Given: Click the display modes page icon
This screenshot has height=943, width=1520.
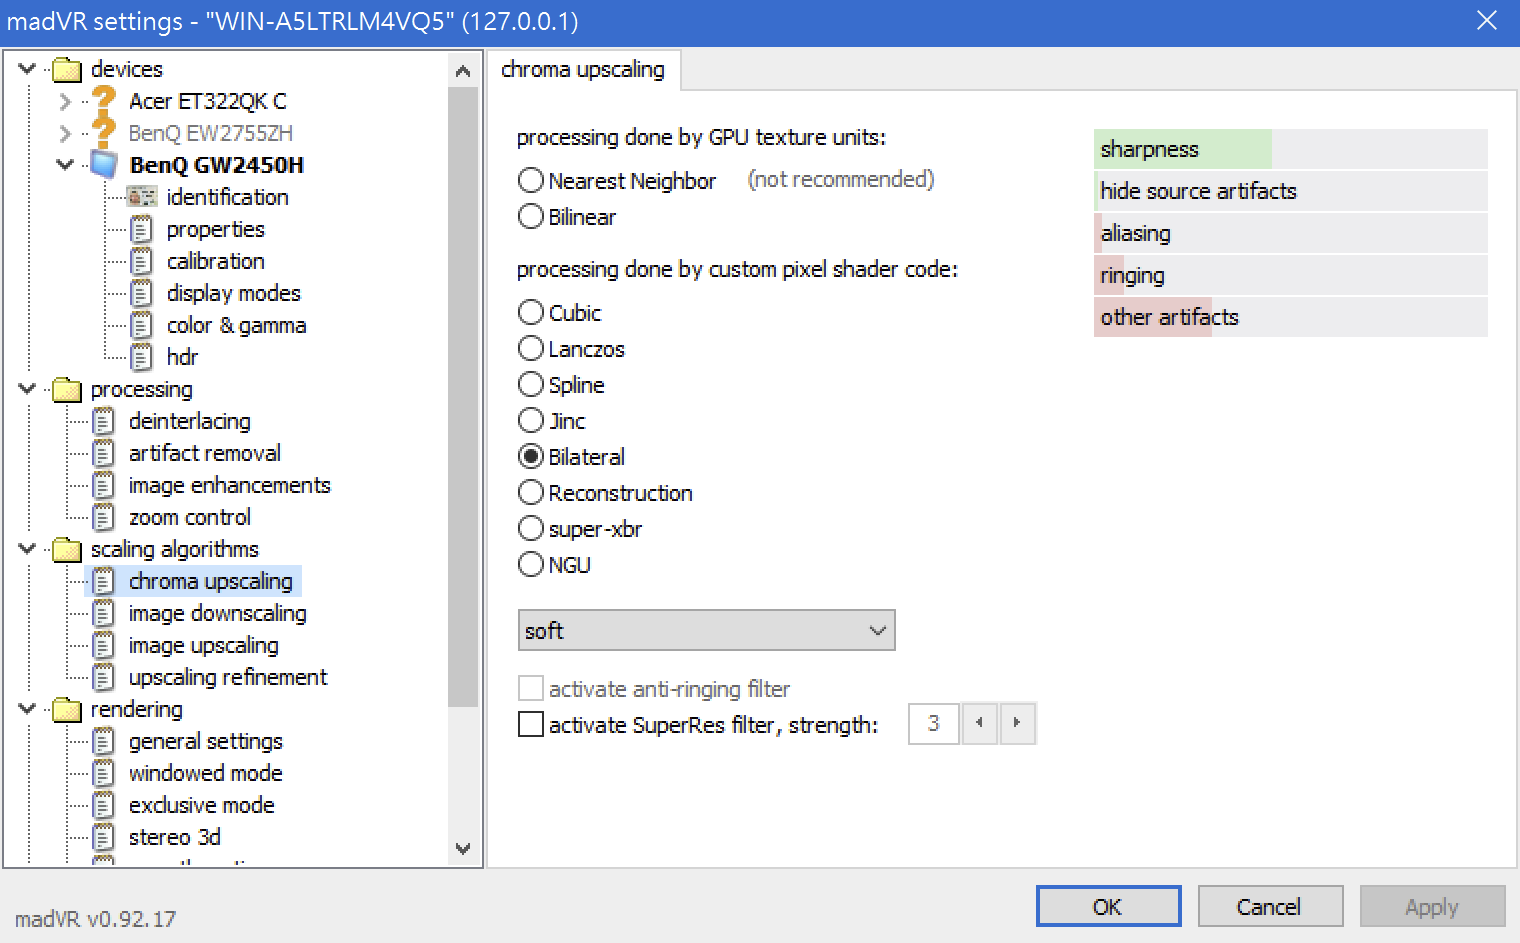Looking at the screenshot, I should (x=142, y=293).
